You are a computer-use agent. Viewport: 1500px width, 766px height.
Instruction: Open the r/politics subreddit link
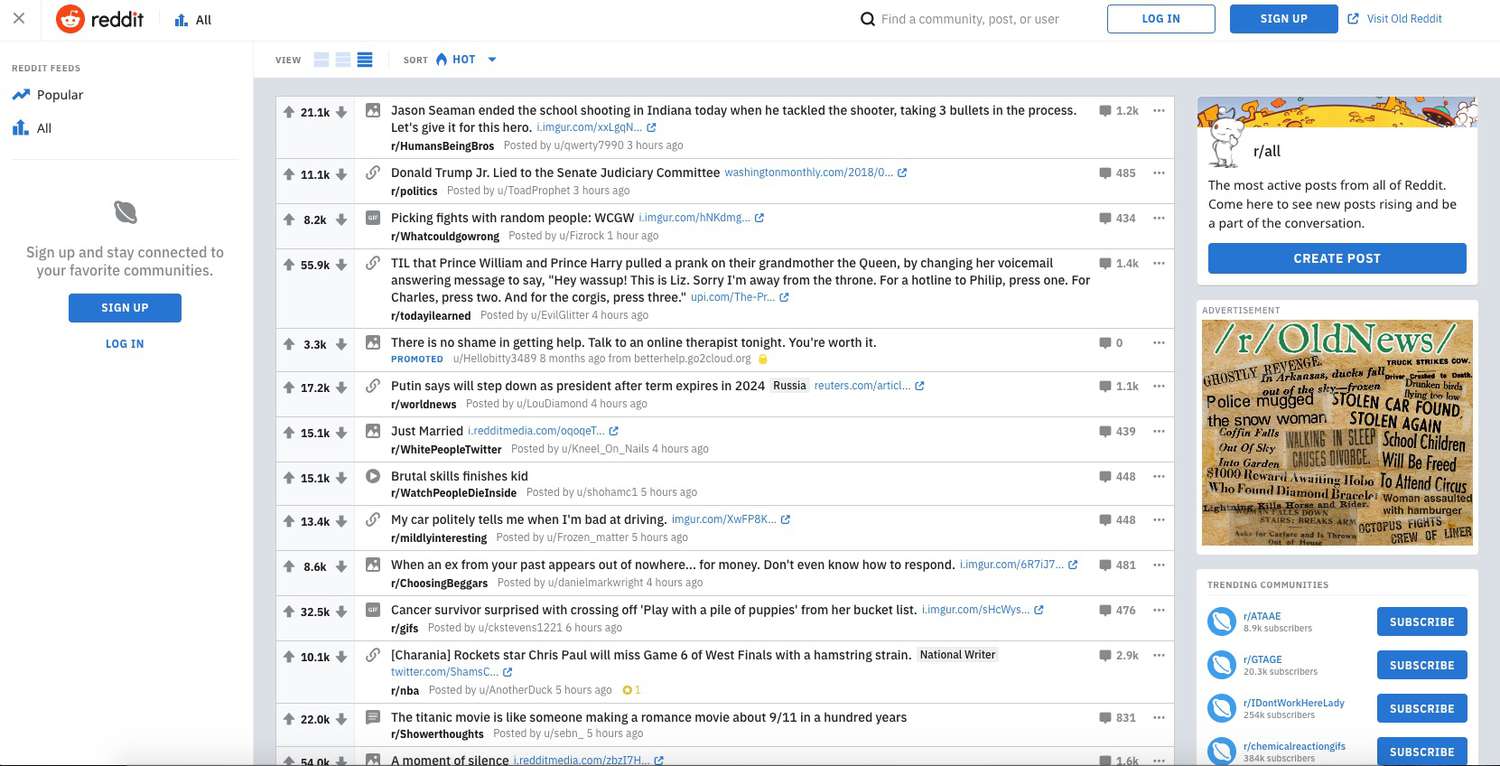[414, 191]
